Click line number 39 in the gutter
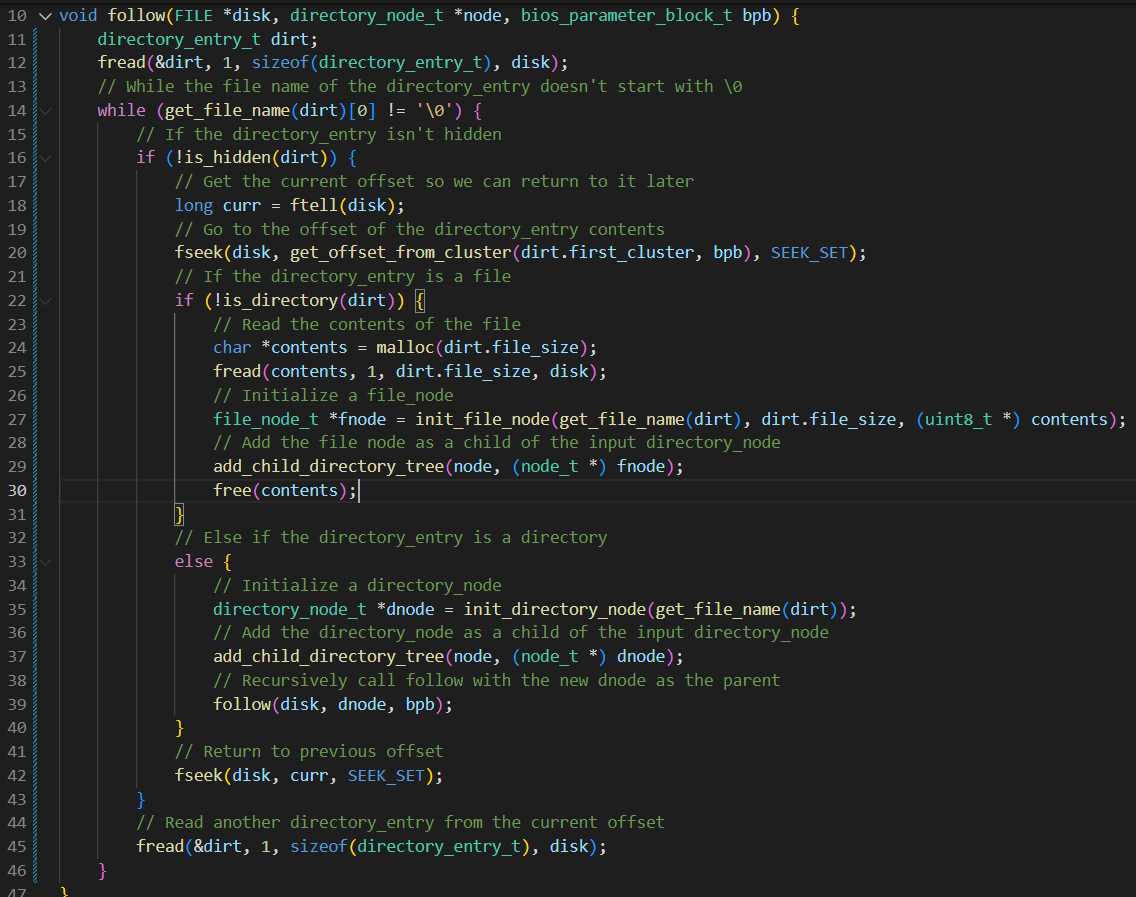This screenshot has height=897, width=1136. pyautogui.click(x=16, y=704)
